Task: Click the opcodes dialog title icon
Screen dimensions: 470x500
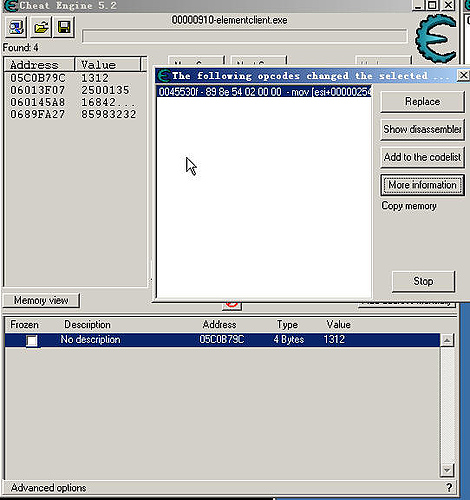Action: tap(164, 76)
